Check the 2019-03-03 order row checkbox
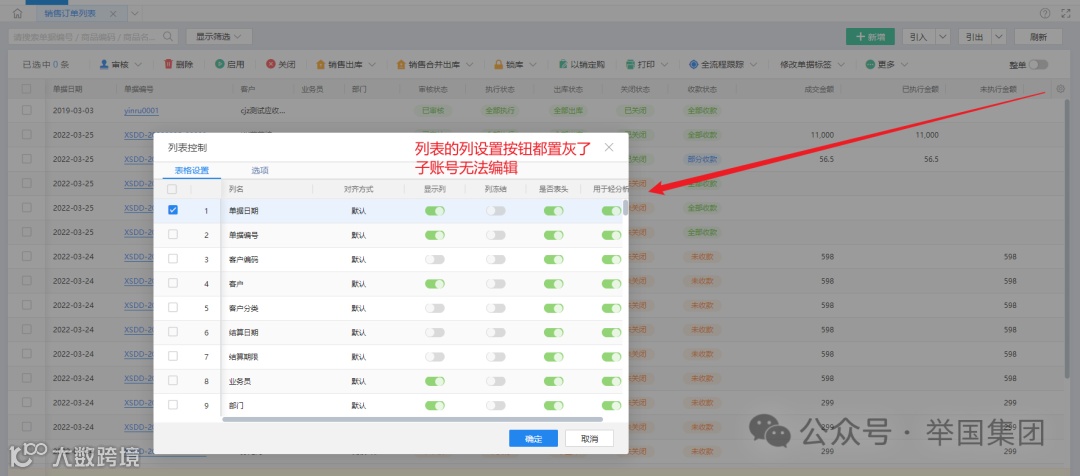Image resolution: width=1080 pixels, height=476 pixels. click(x=26, y=110)
